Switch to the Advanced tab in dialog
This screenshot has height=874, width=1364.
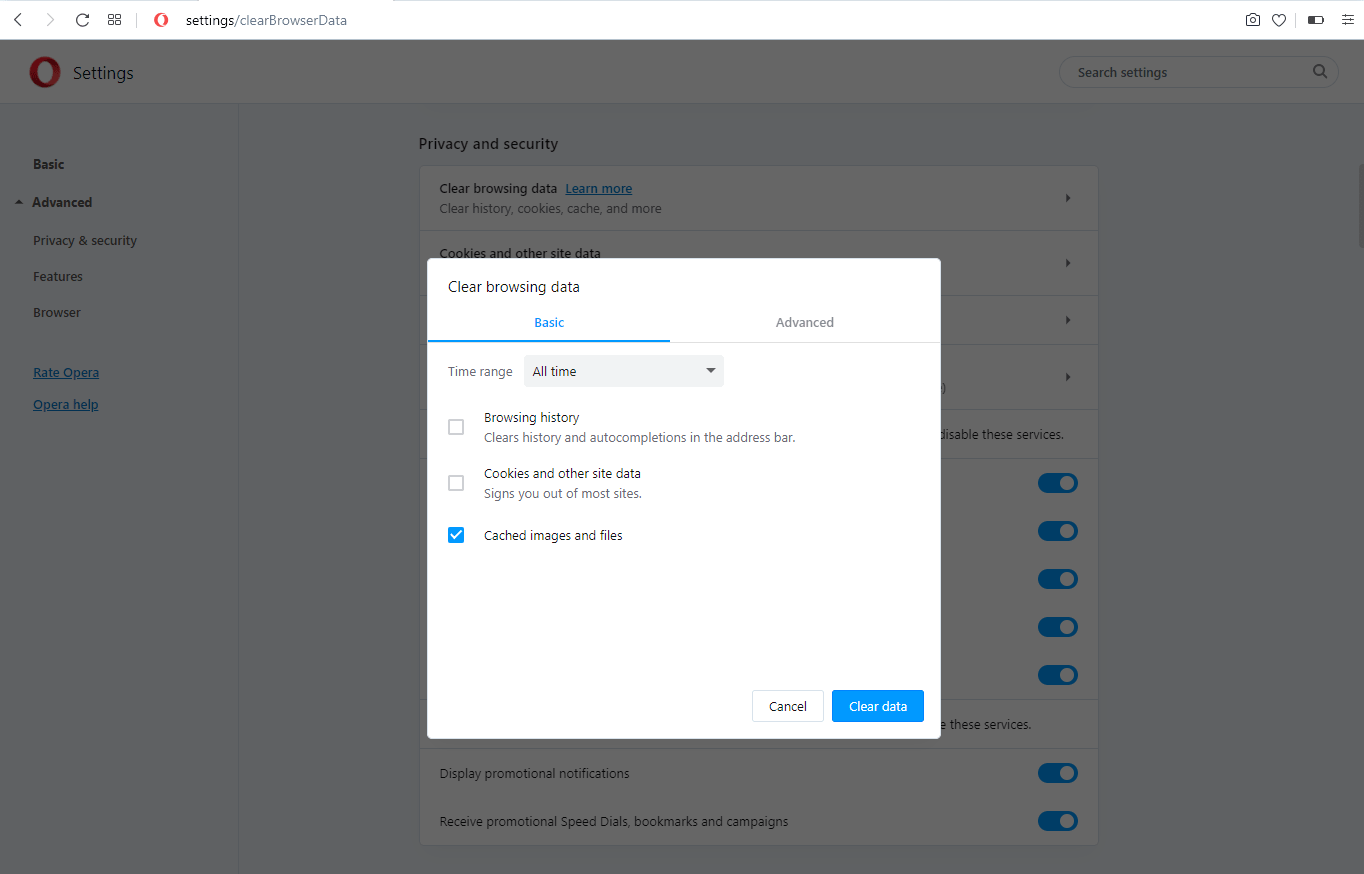(804, 322)
